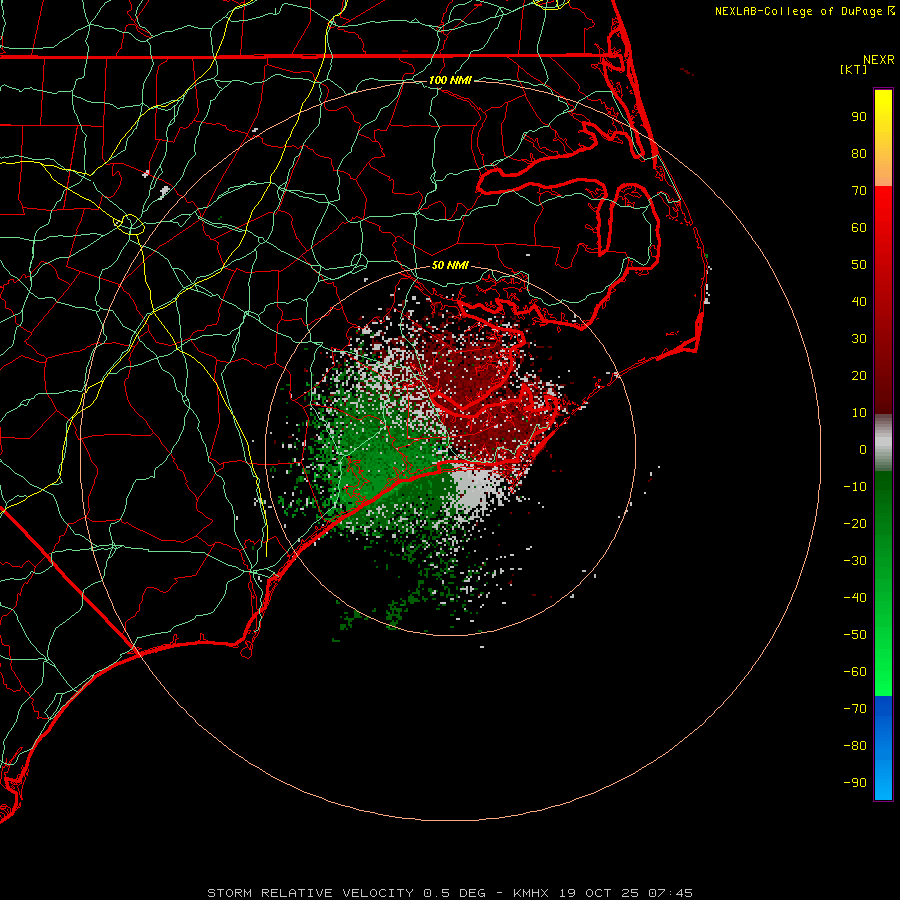
Task: Click the -30 knot label on the scale
Action: click(x=855, y=561)
